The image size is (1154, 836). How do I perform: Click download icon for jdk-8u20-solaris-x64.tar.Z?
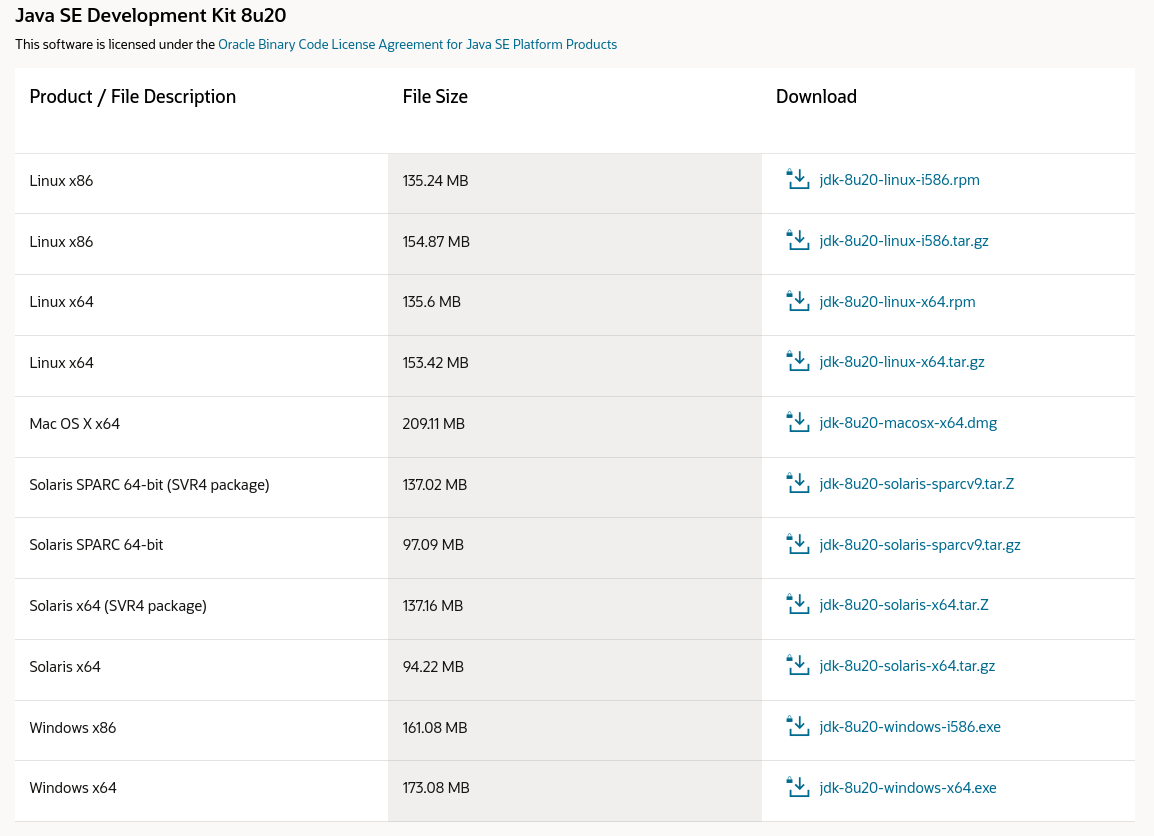[x=798, y=604]
